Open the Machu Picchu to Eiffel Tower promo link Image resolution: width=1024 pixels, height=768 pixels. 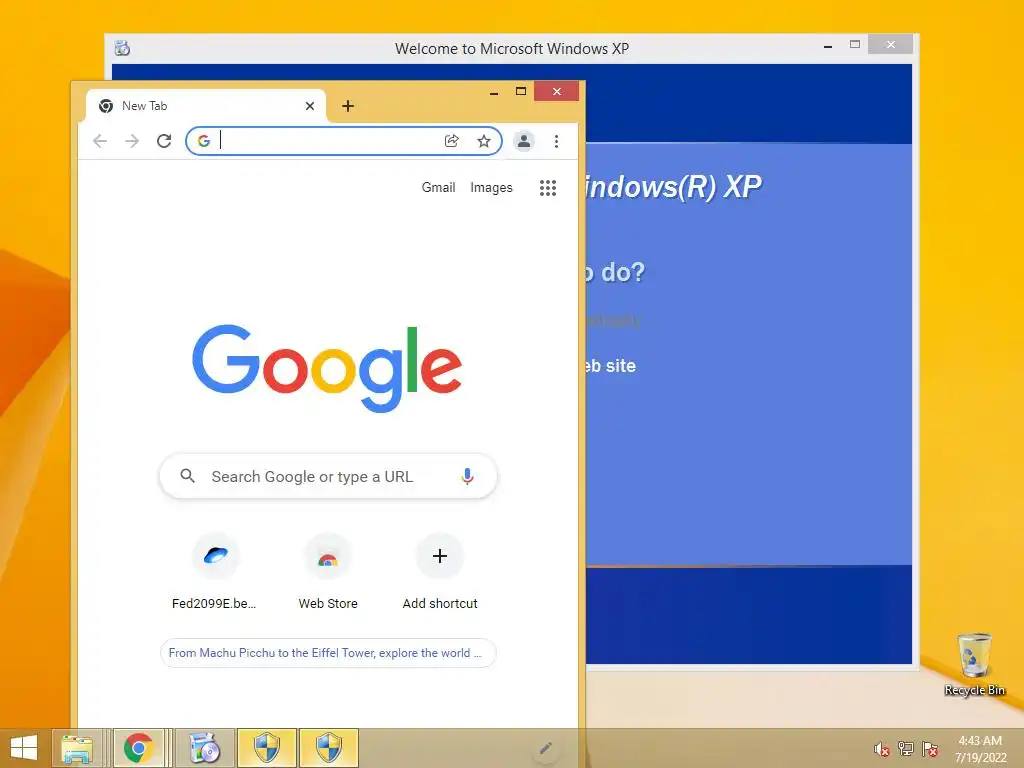328,652
